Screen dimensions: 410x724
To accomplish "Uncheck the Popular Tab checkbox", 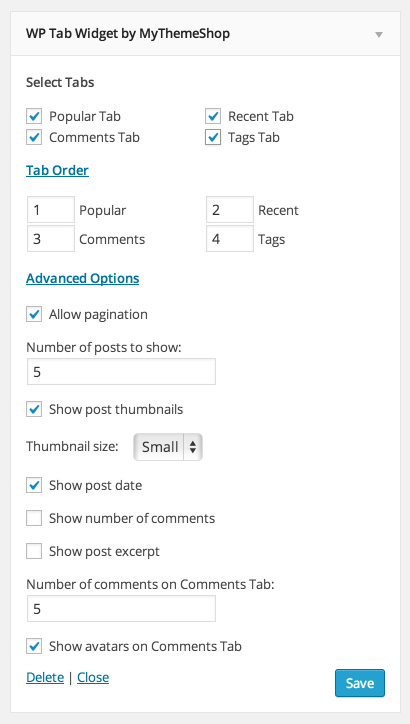I will (34, 116).
